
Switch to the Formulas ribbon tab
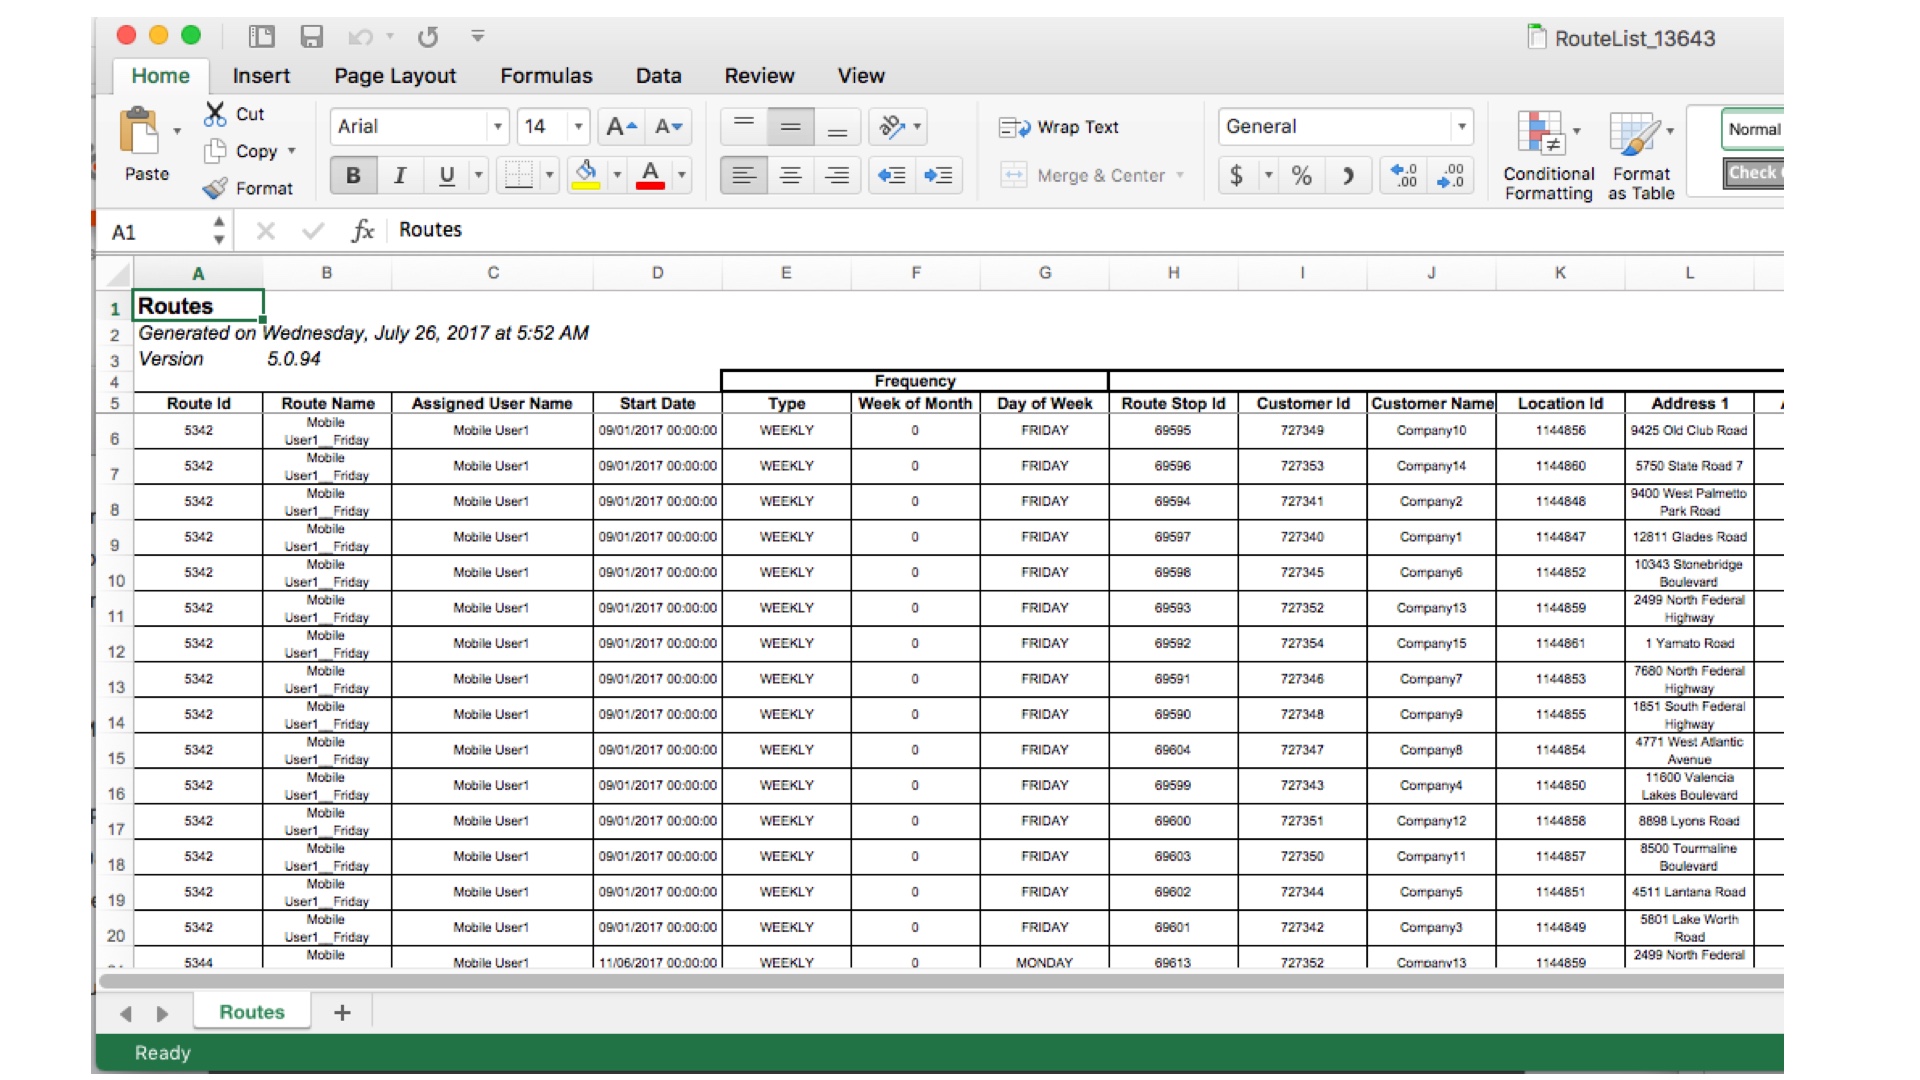click(x=546, y=76)
